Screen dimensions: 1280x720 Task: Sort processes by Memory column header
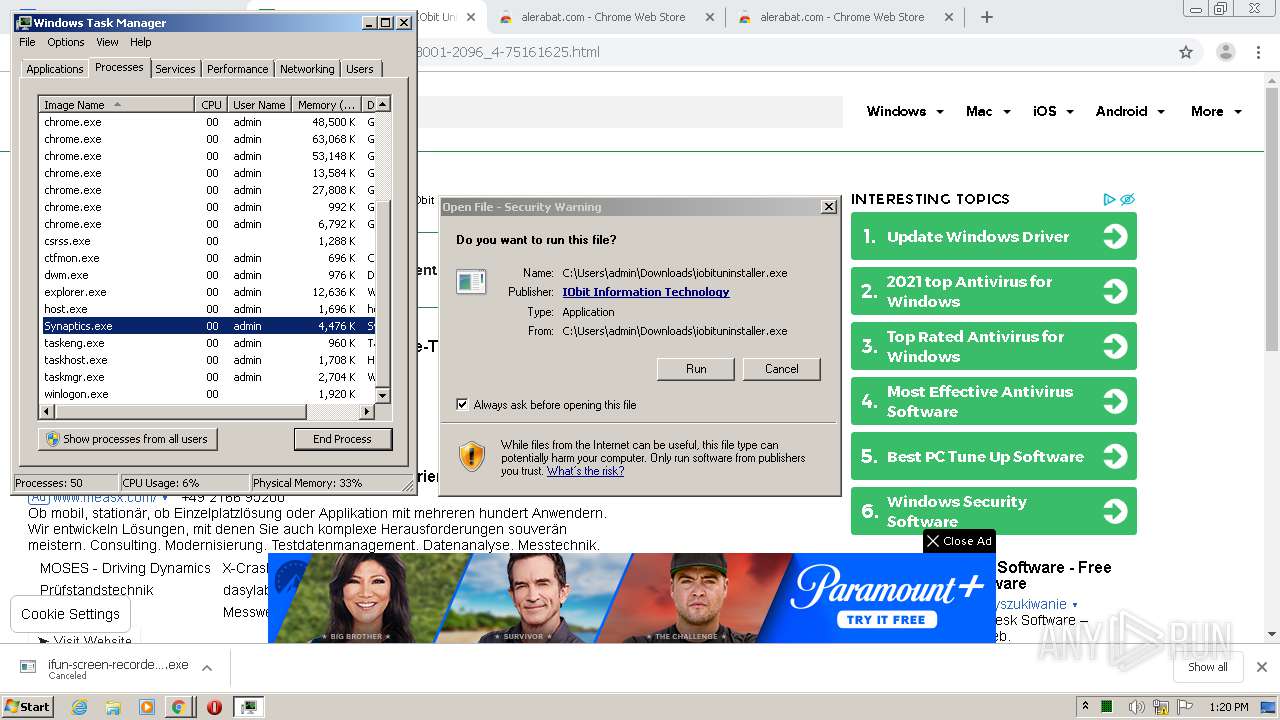tap(326, 104)
